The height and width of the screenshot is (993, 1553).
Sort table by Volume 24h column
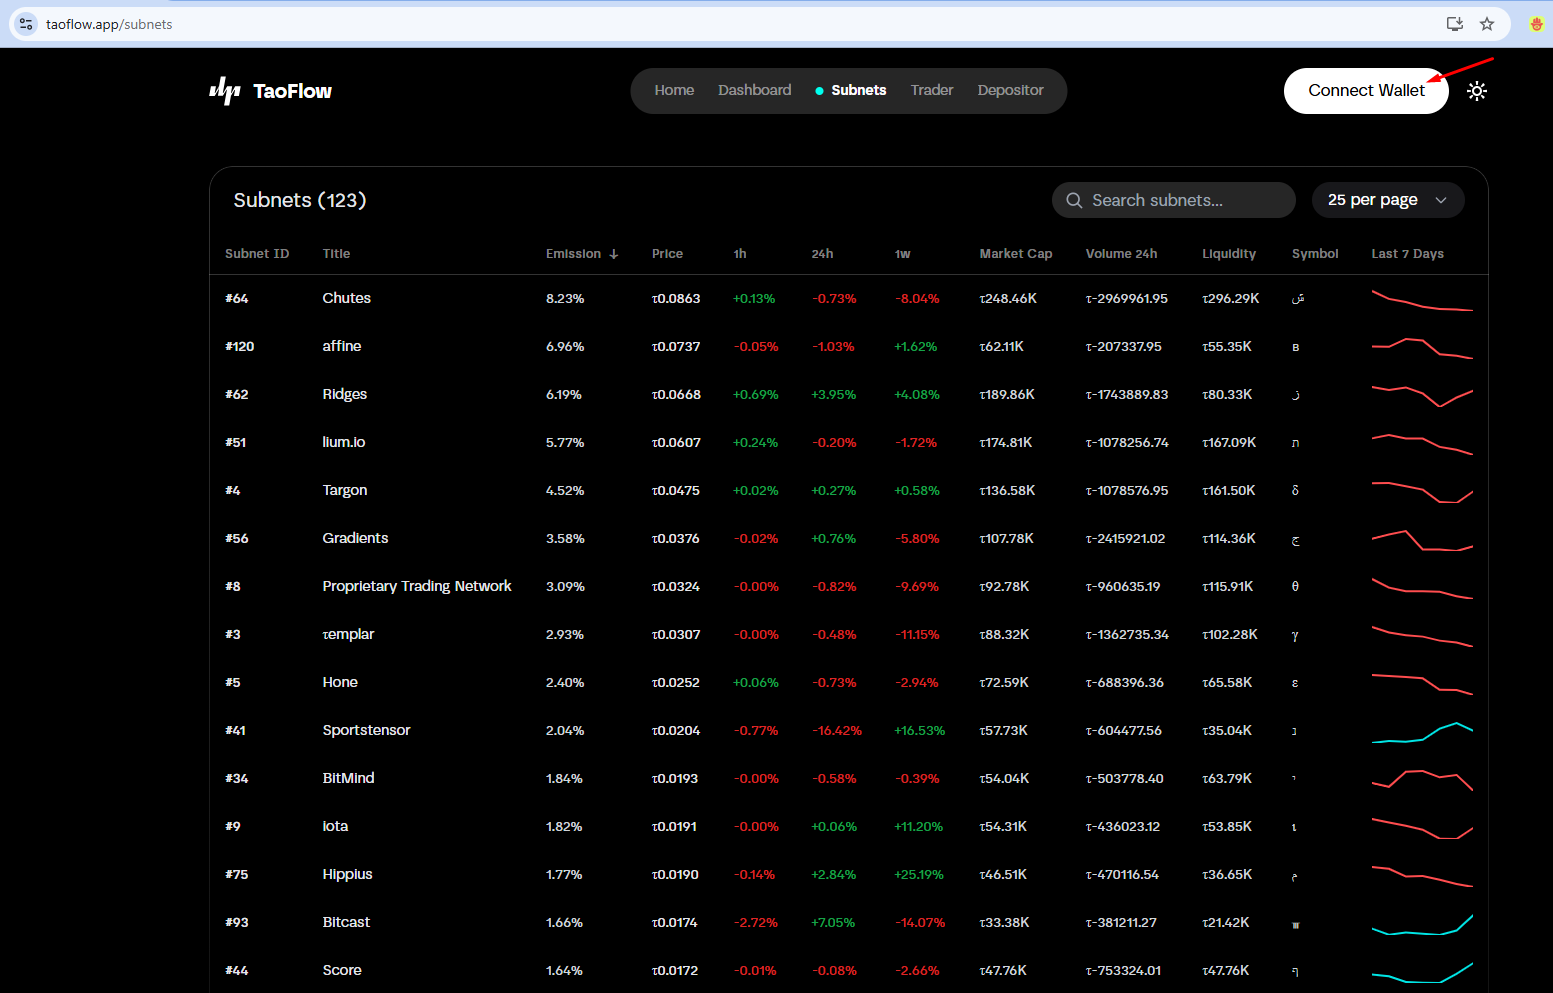(1121, 254)
